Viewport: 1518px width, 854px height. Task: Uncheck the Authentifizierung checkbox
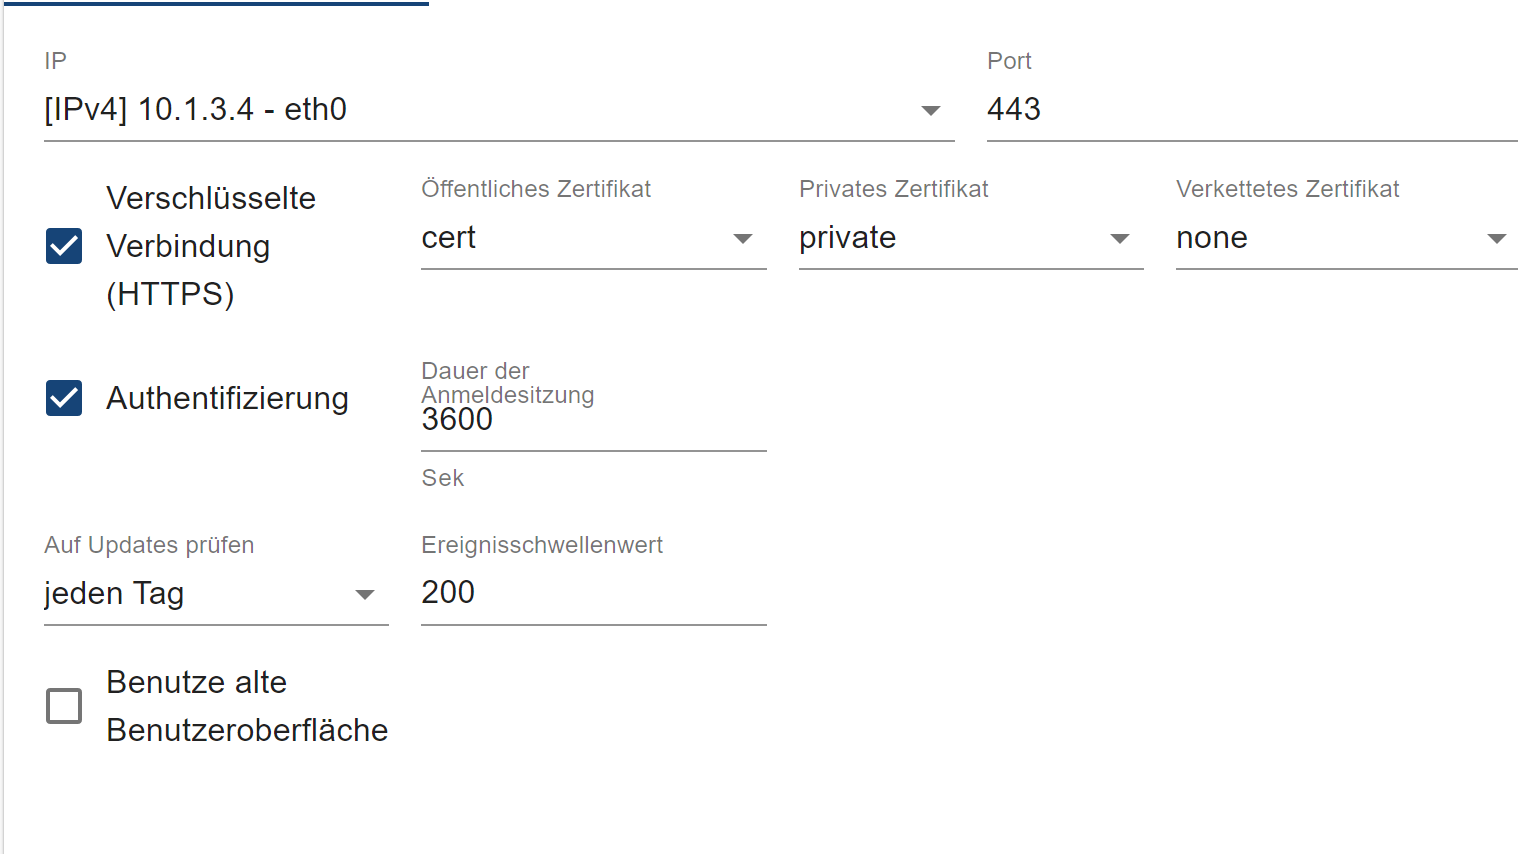63,398
